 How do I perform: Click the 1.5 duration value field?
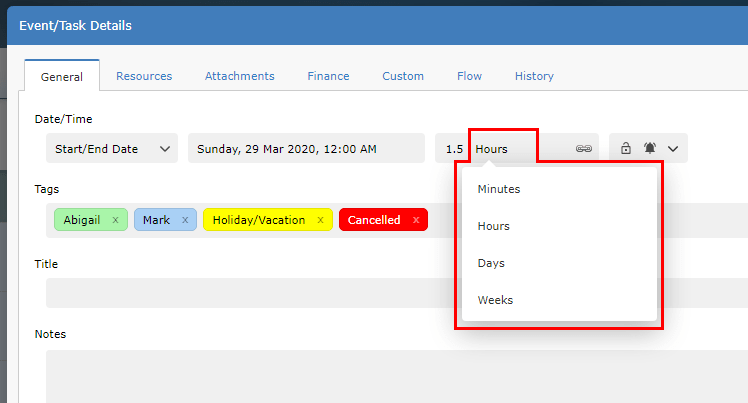pos(454,149)
